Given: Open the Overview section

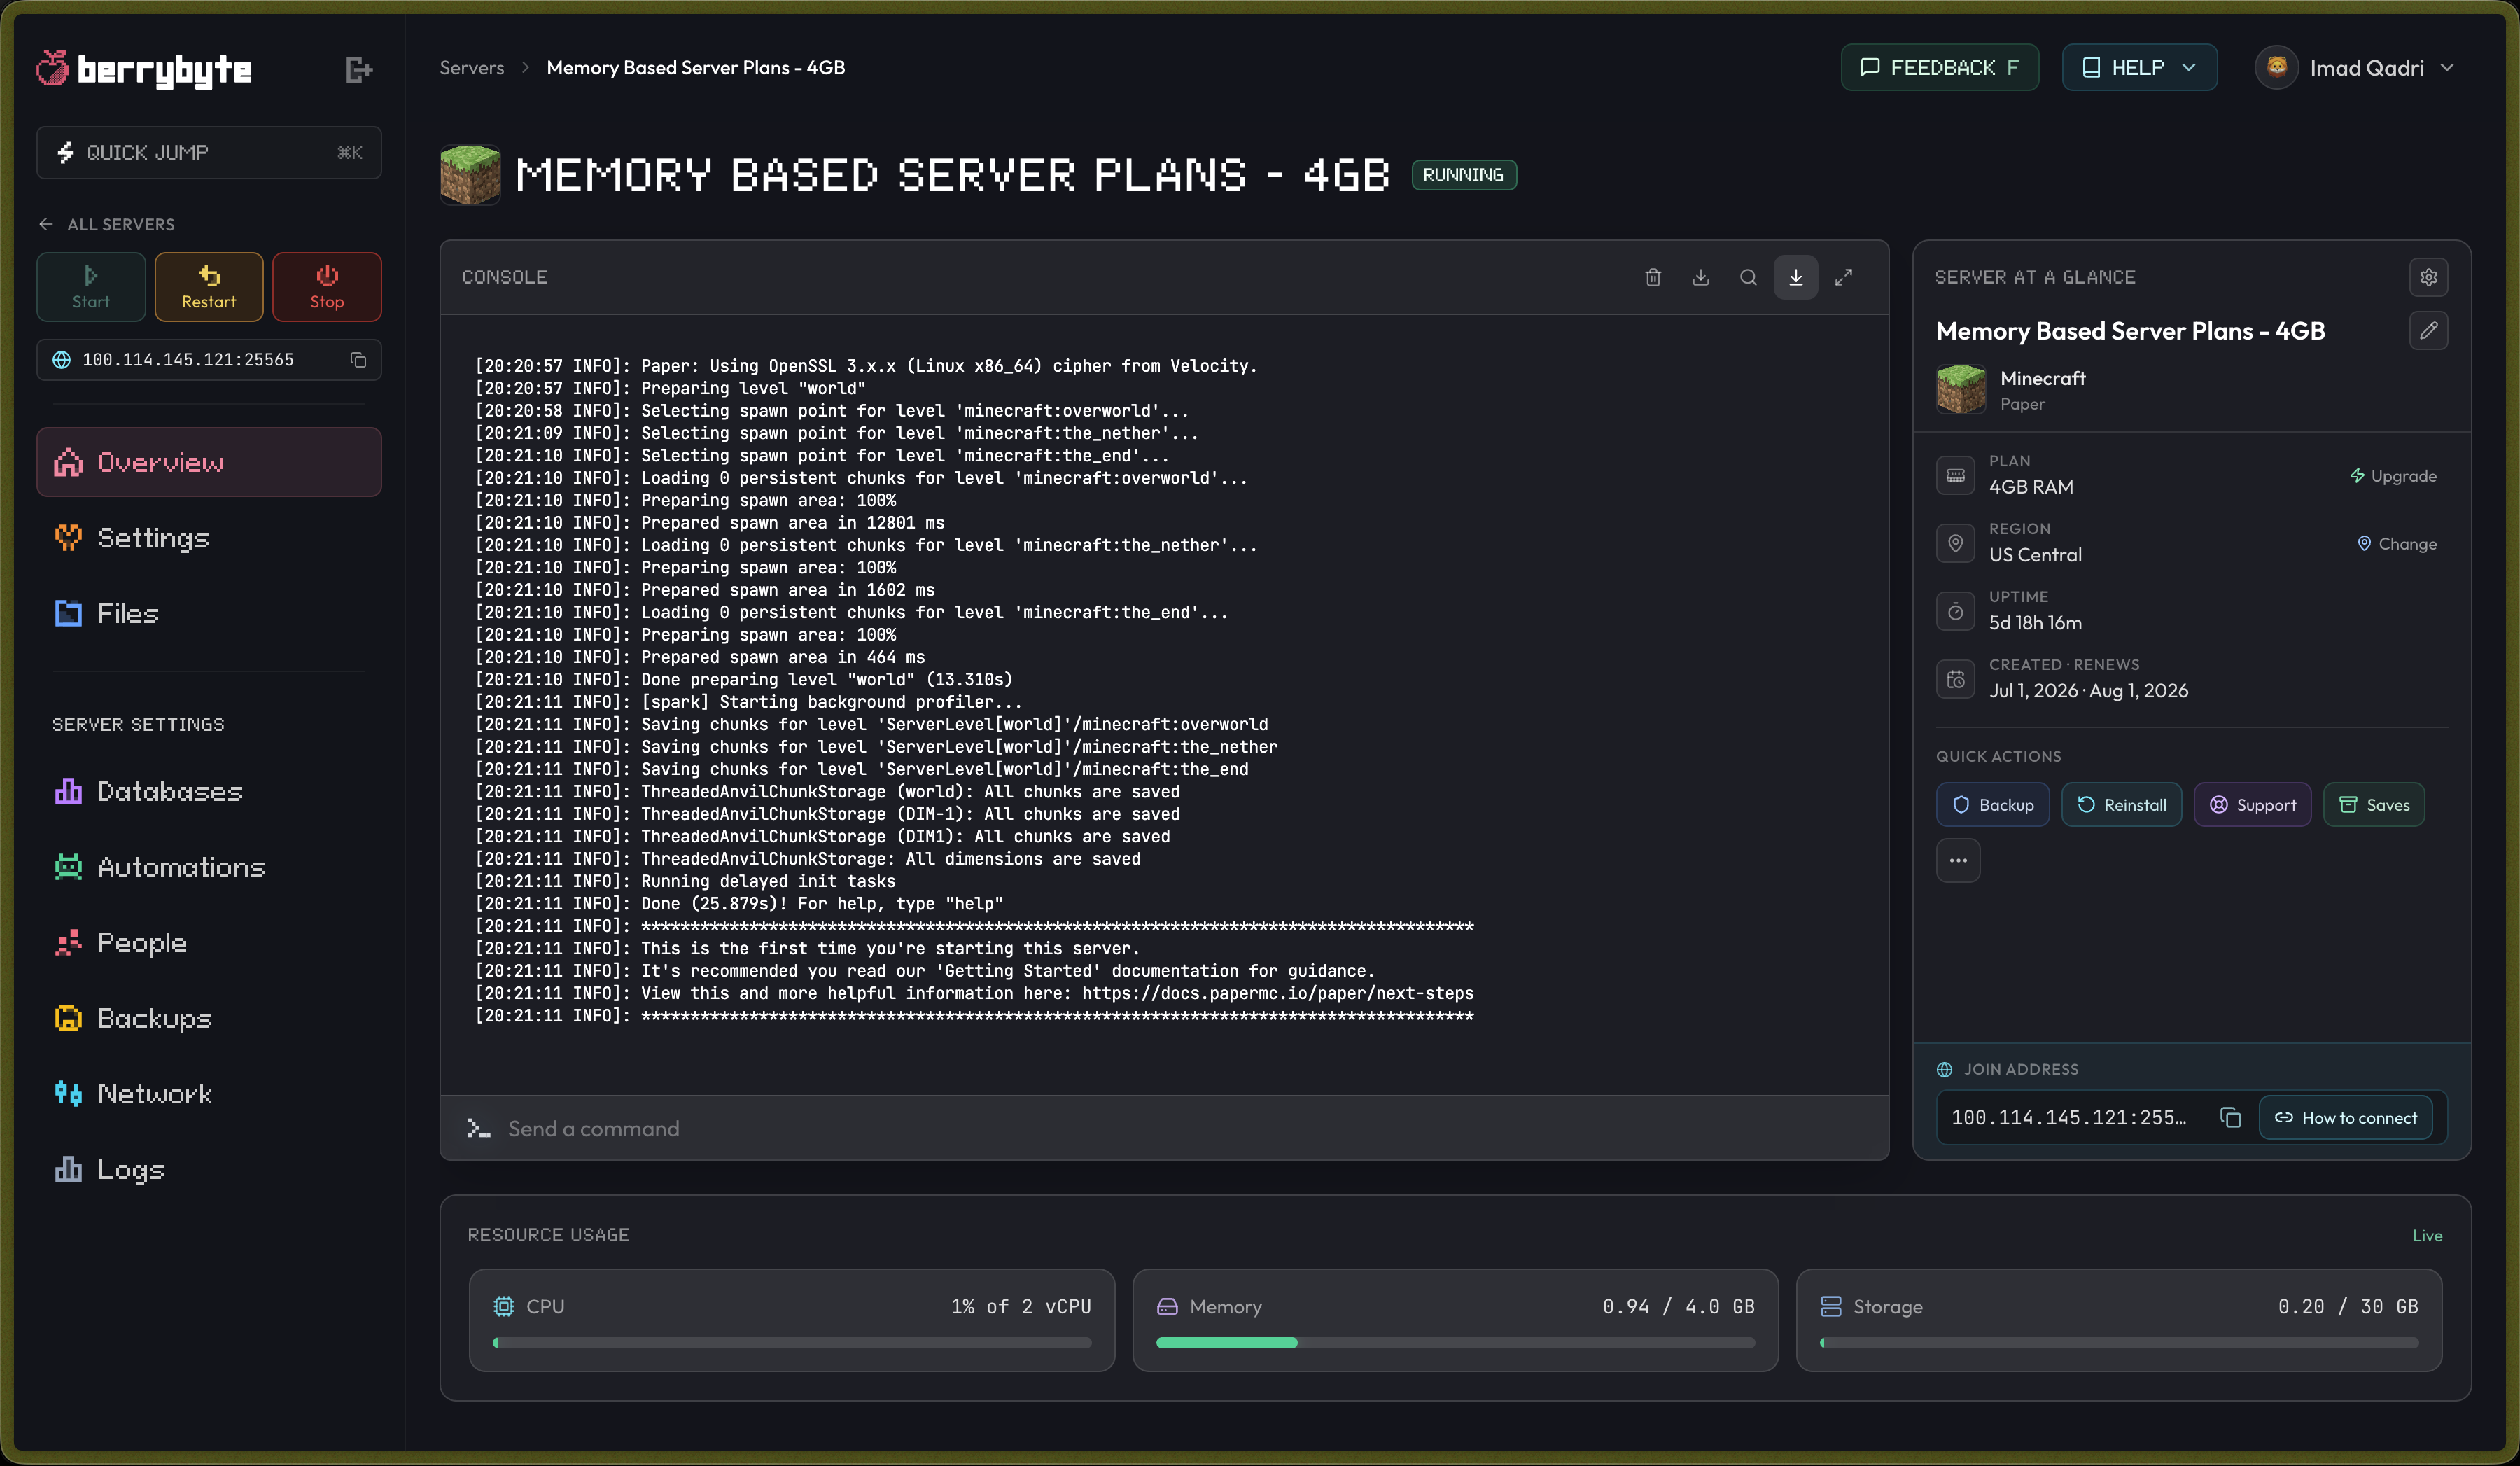Looking at the screenshot, I should tap(209, 462).
